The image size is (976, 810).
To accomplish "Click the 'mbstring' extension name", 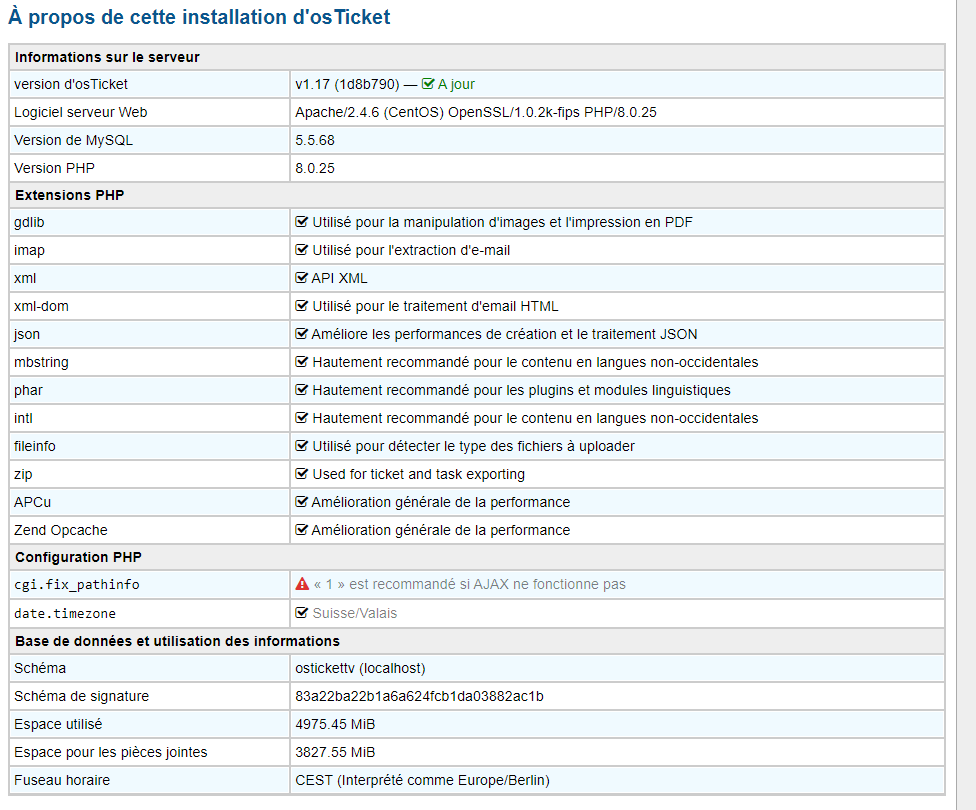I will (41, 363).
